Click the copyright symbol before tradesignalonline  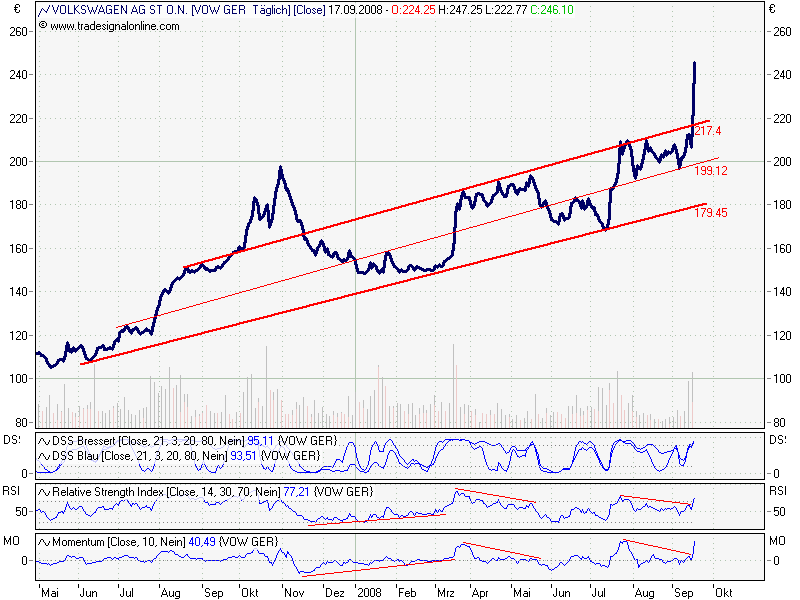click(x=43, y=25)
